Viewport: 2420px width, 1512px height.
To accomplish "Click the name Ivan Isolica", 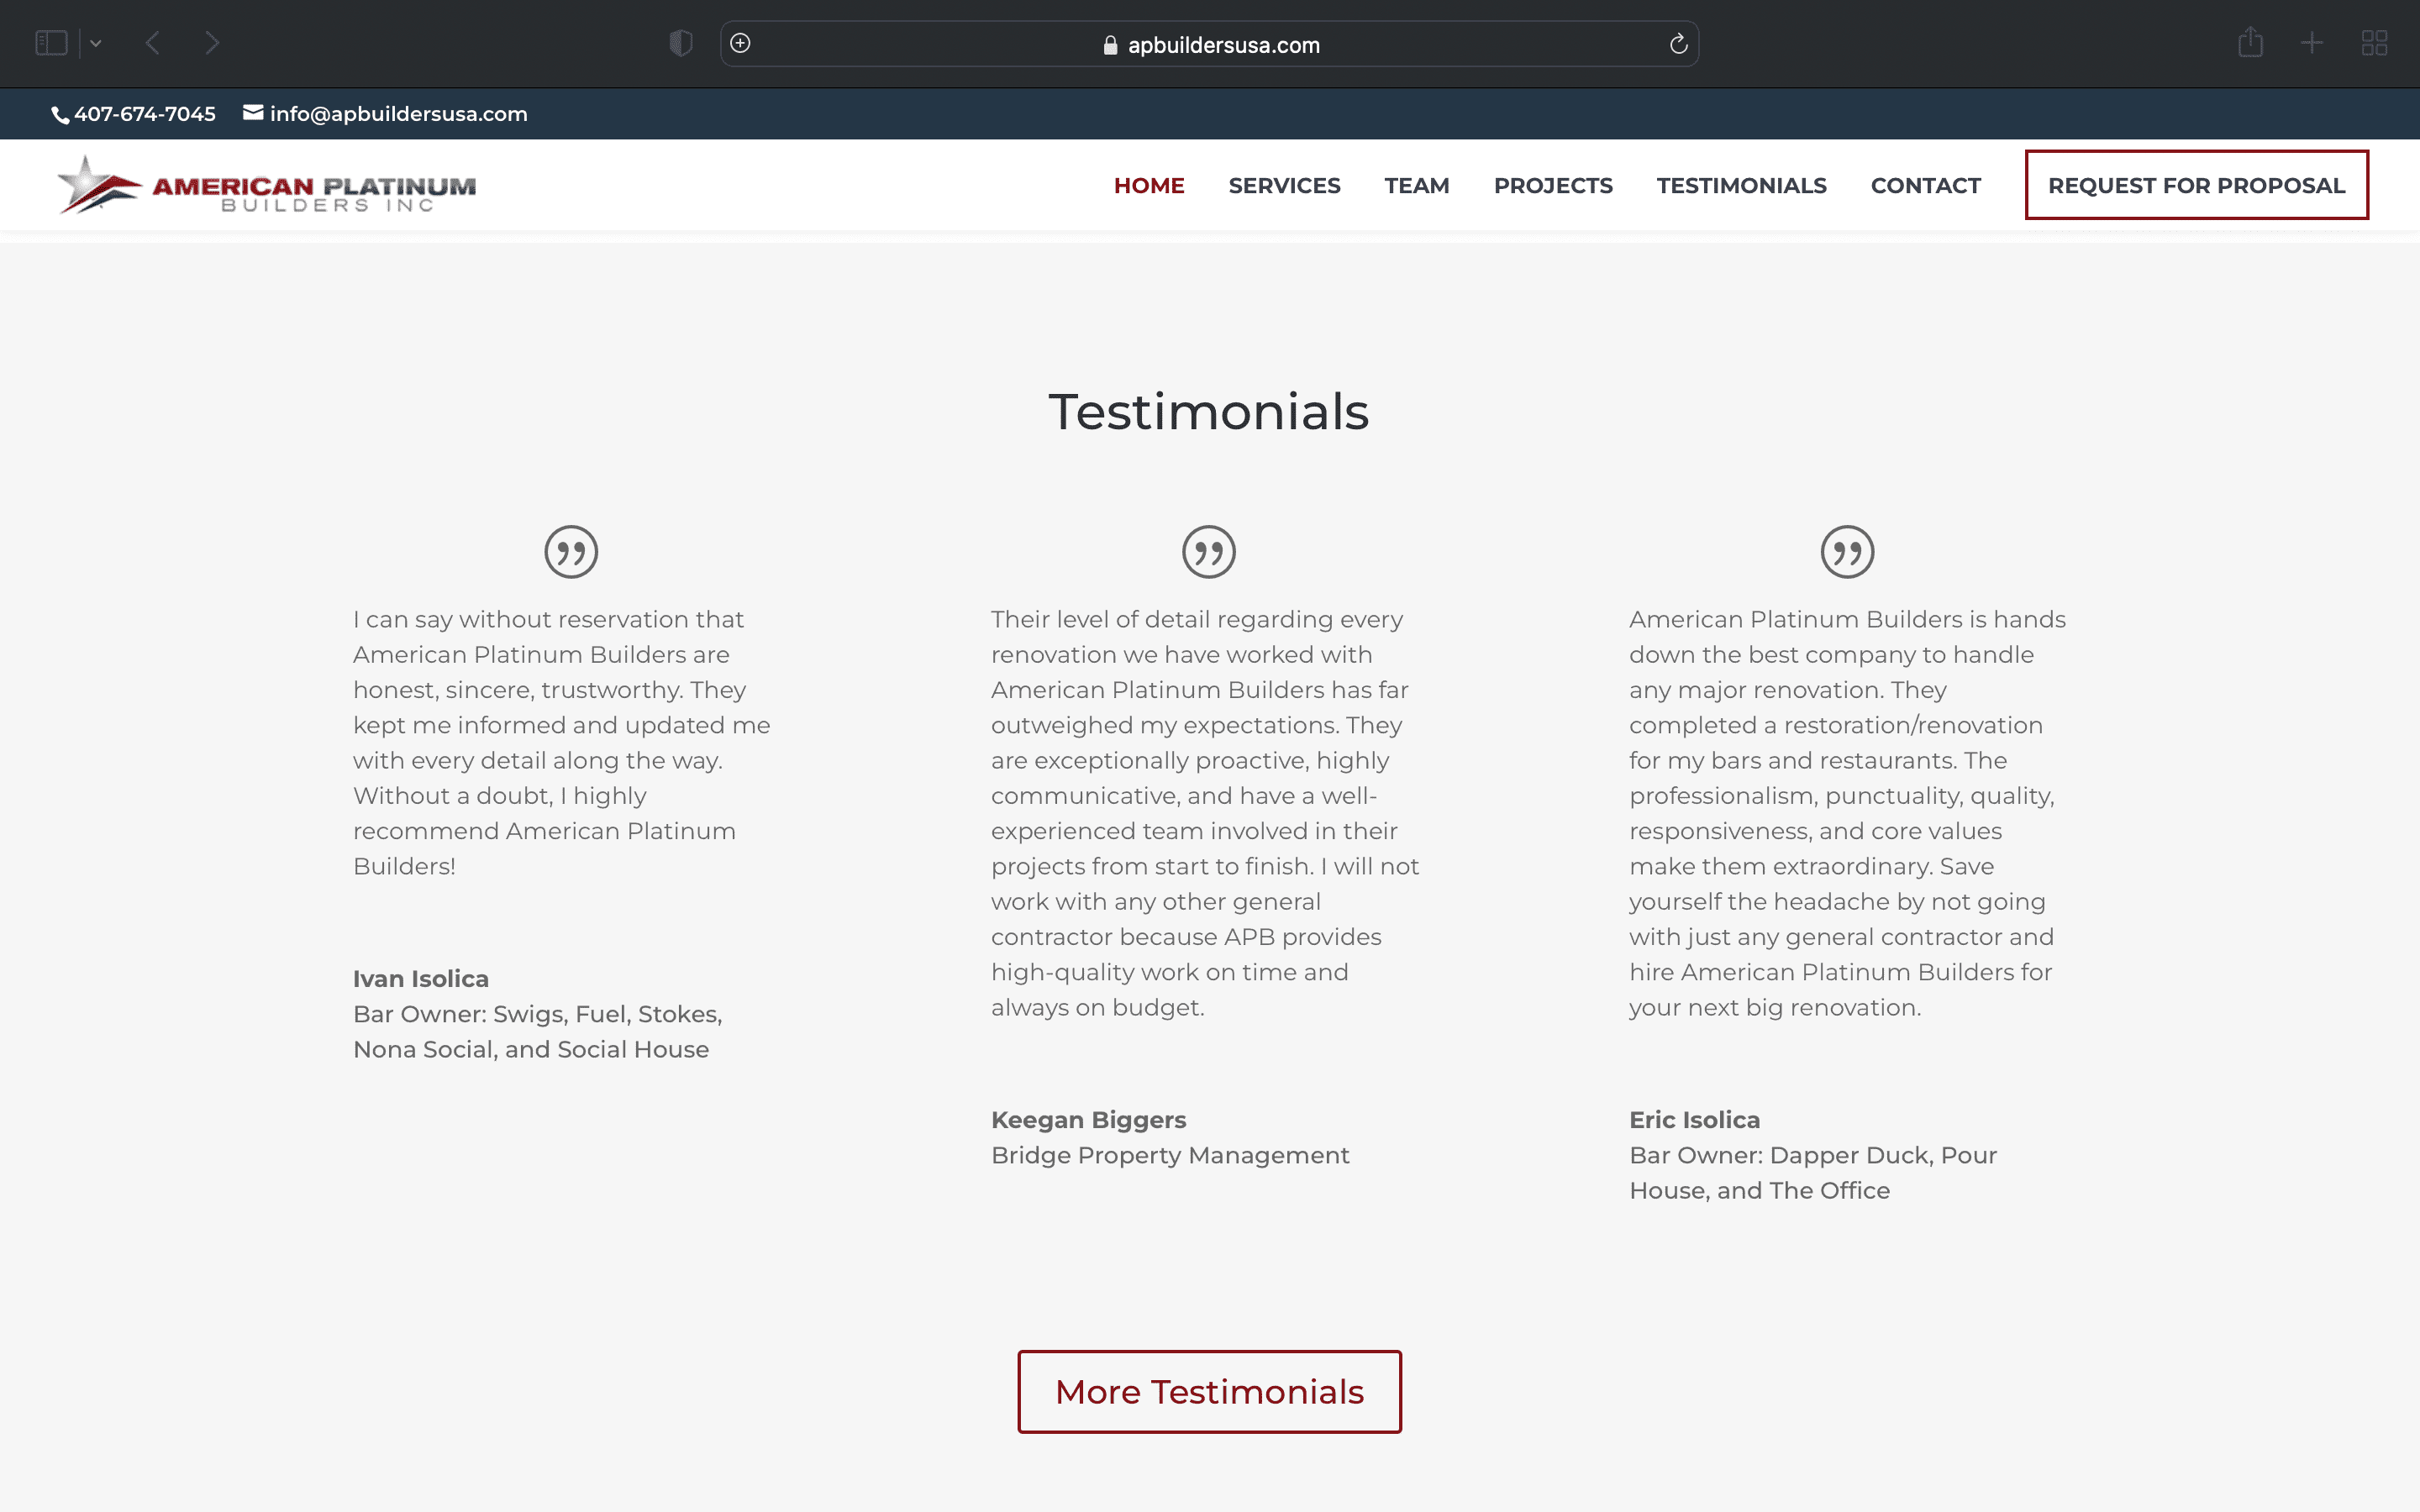I will tap(421, 979).
